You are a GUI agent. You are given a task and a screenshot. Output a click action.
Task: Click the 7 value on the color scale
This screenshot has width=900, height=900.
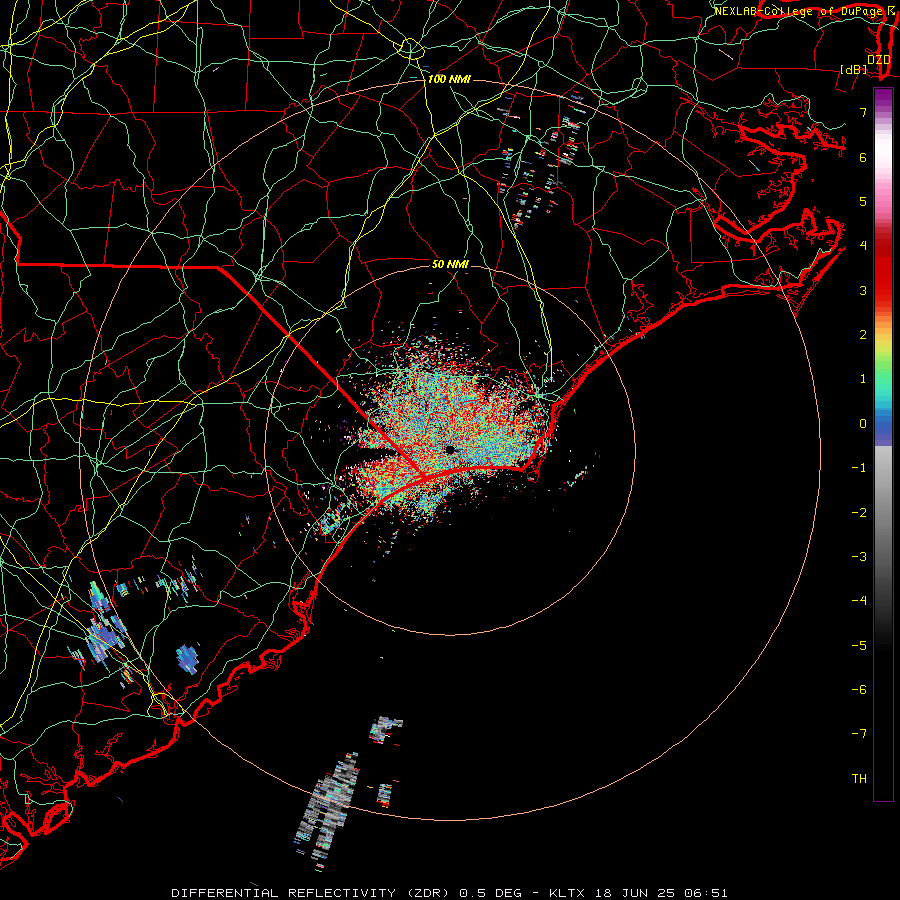[863, 112]
